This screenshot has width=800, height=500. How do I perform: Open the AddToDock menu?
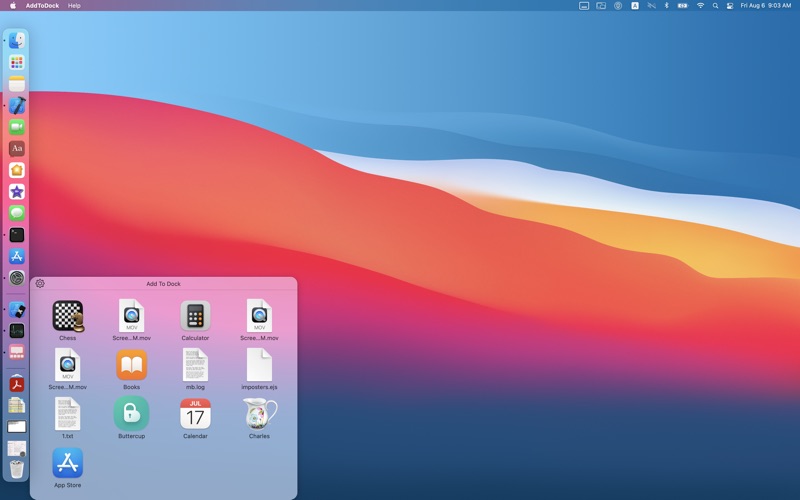(x=42, y=6)
